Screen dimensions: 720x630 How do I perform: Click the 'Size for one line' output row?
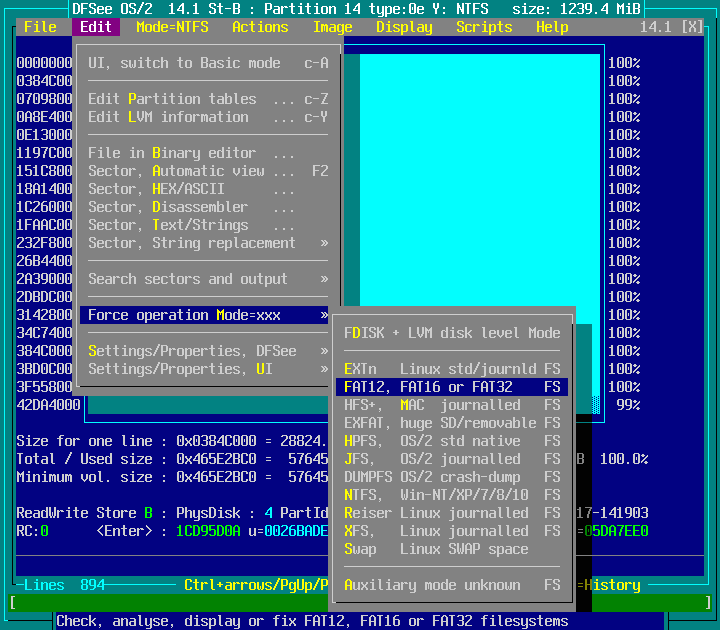(172, 441)
